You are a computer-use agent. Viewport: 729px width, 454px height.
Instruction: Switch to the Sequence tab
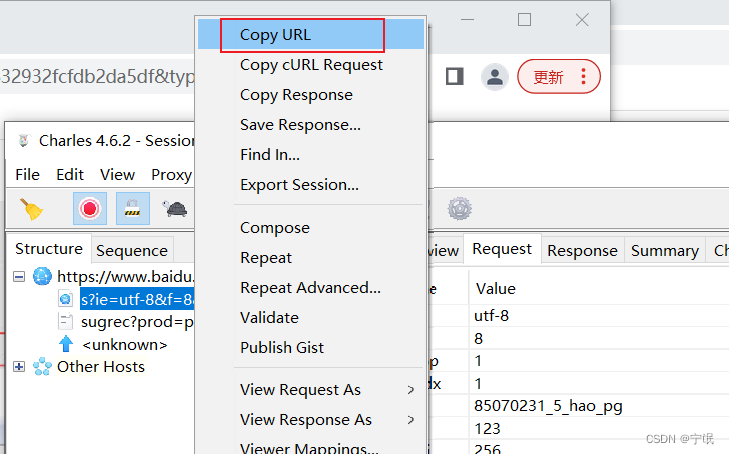[x=132, y=251]
